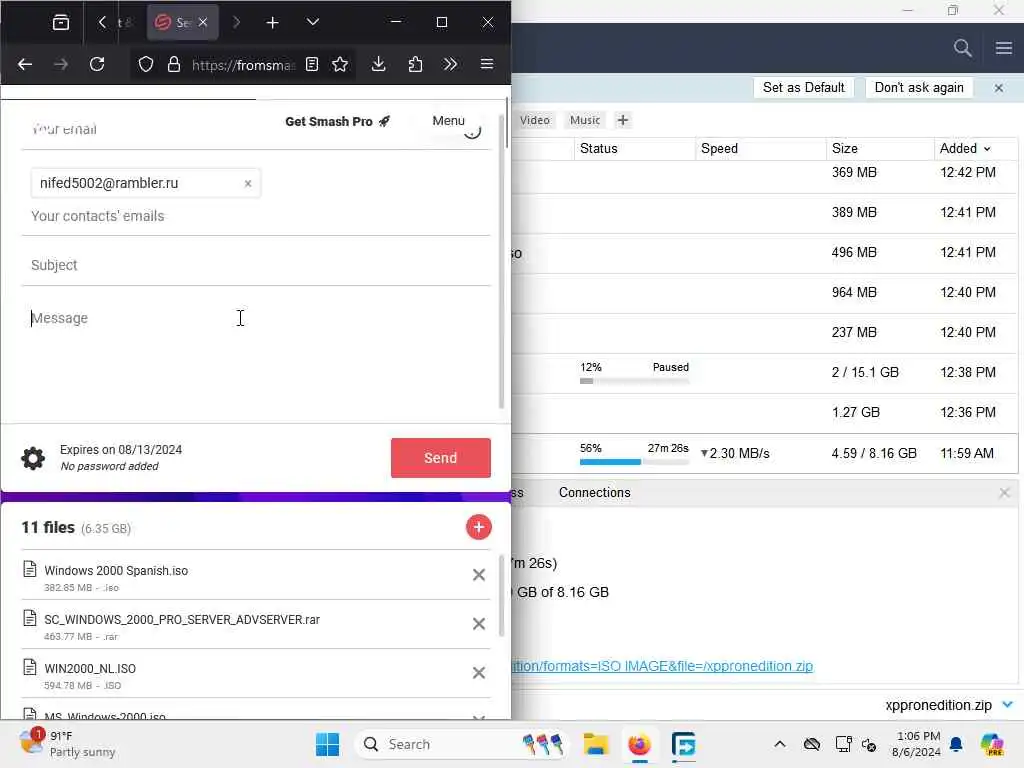Image resolution: width=1024 pixels, height=768 pixels.
Task: Close the download details panel
Action: [x=1004, y=492]
